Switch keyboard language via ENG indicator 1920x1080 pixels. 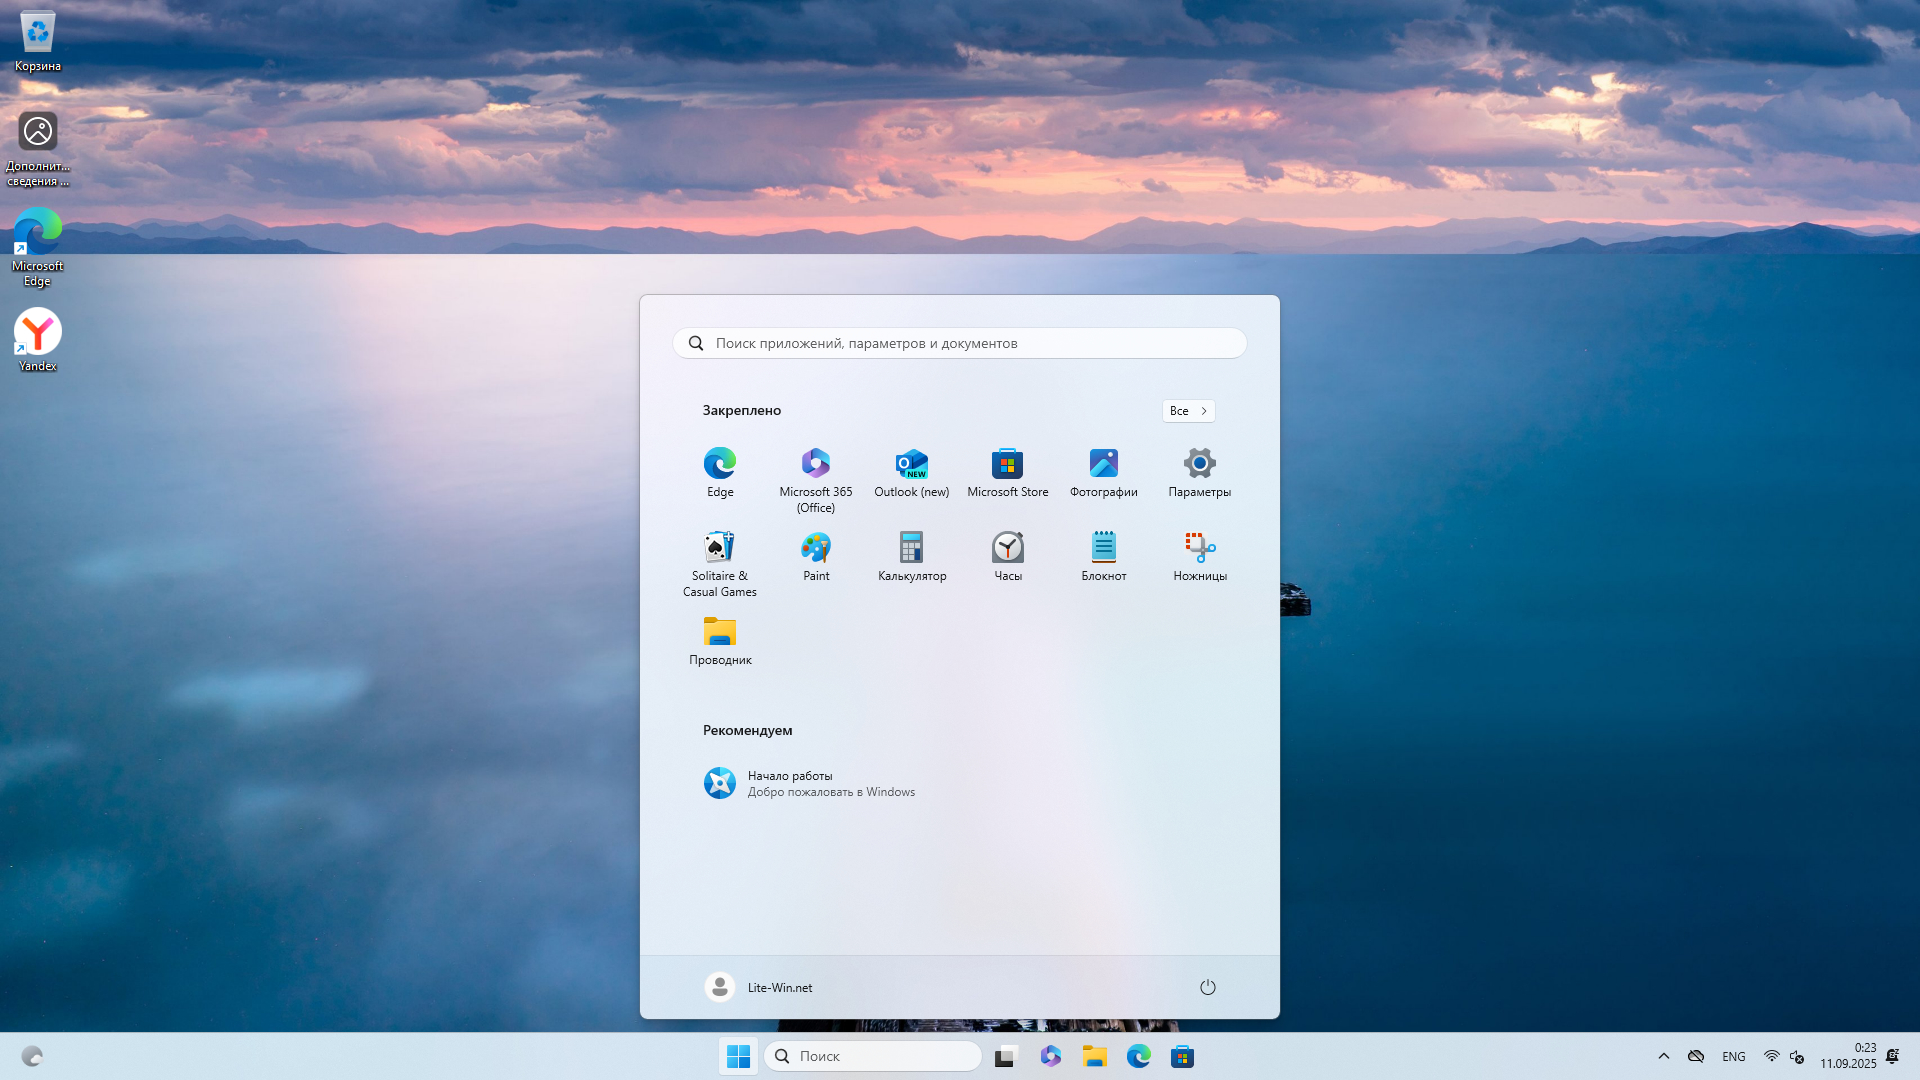click(x=1732, y=1056)
